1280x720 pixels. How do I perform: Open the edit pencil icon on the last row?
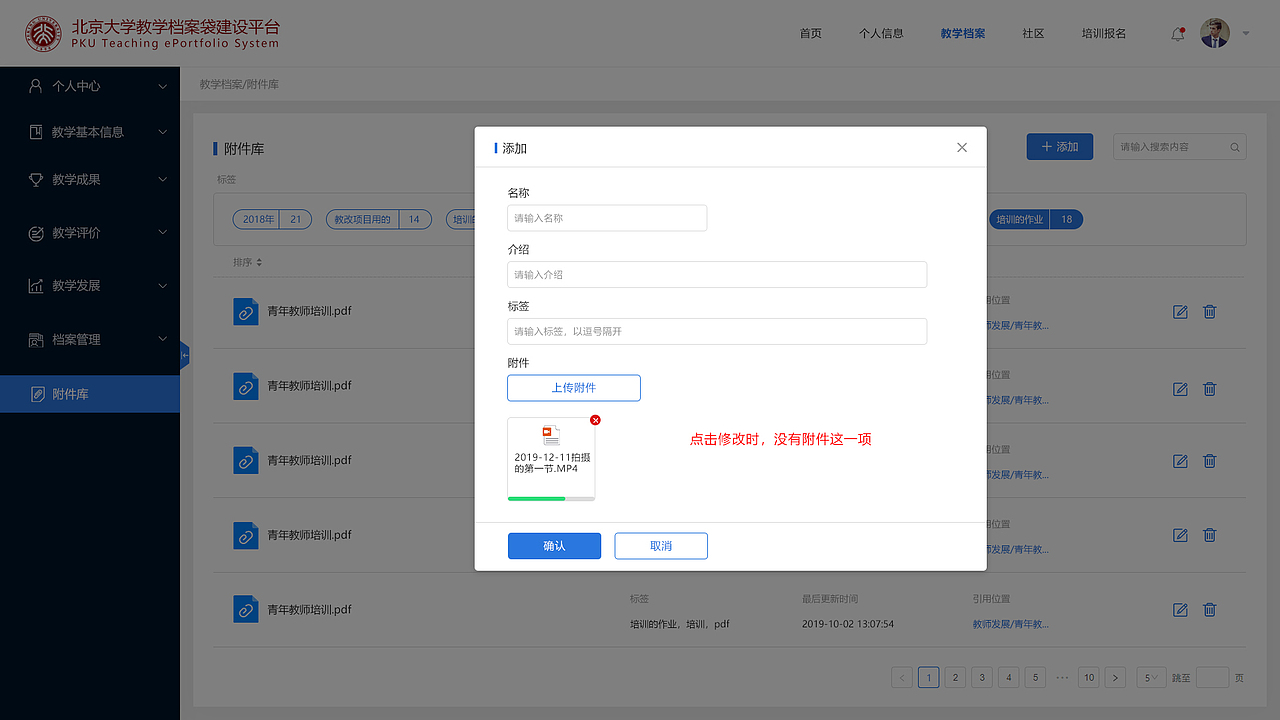coord(1180,609)
